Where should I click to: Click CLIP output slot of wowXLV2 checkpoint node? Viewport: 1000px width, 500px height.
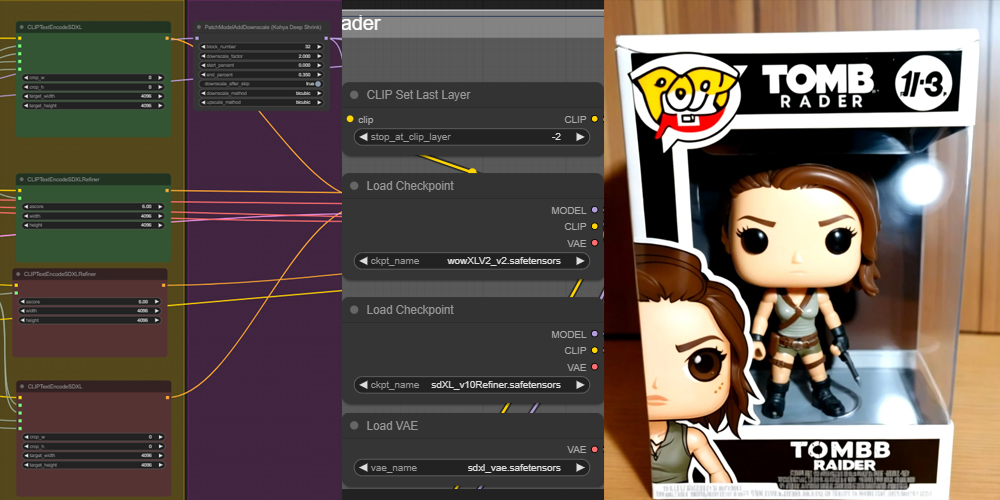[x=595, y=226]
